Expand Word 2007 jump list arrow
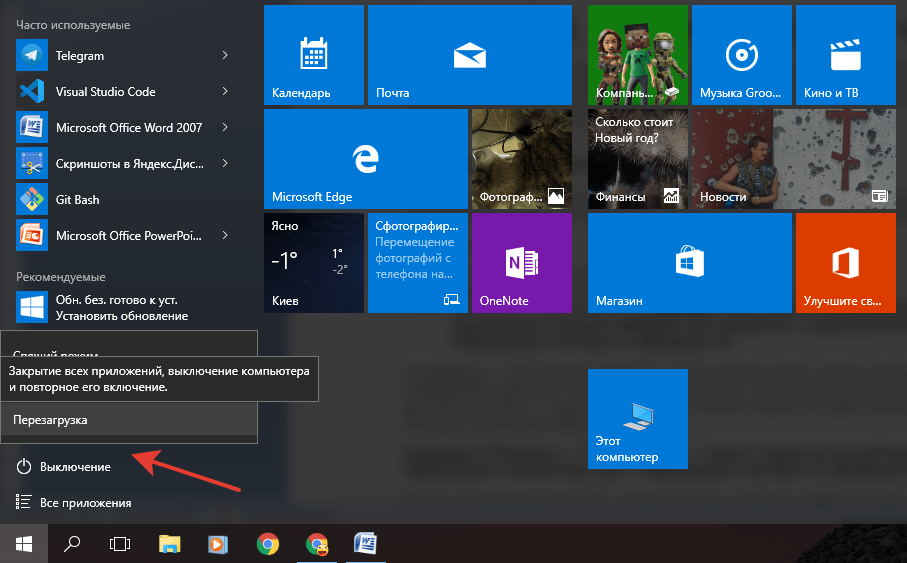 (x=225, y=127)
